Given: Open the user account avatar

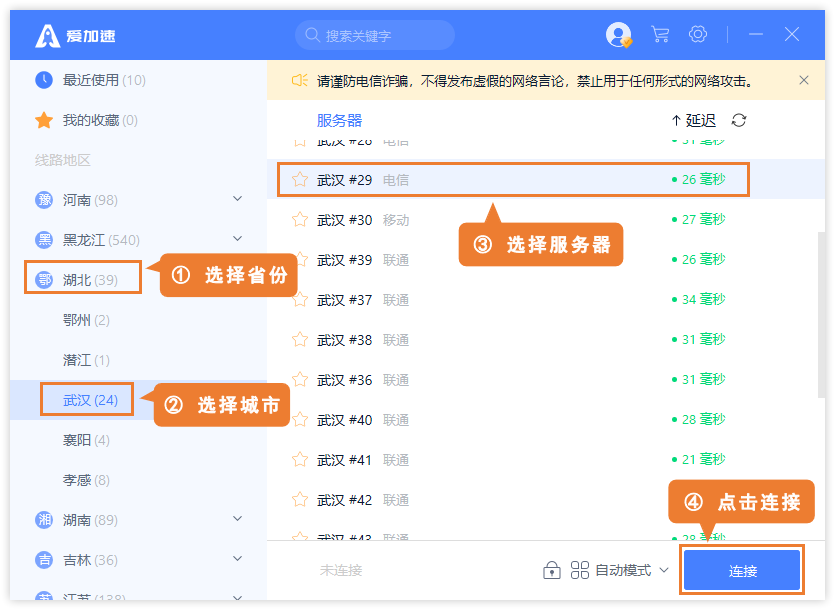Looking at the screenshot, I should (x=618, y=35).
